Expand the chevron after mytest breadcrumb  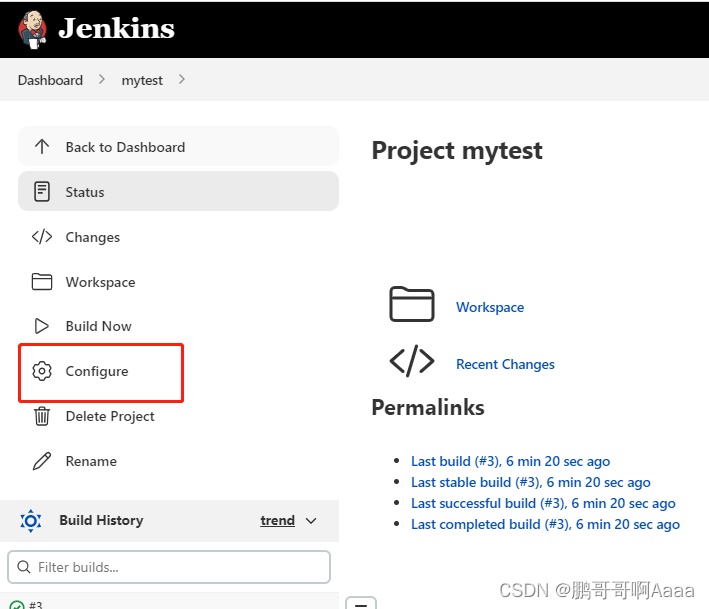point(182,80)
